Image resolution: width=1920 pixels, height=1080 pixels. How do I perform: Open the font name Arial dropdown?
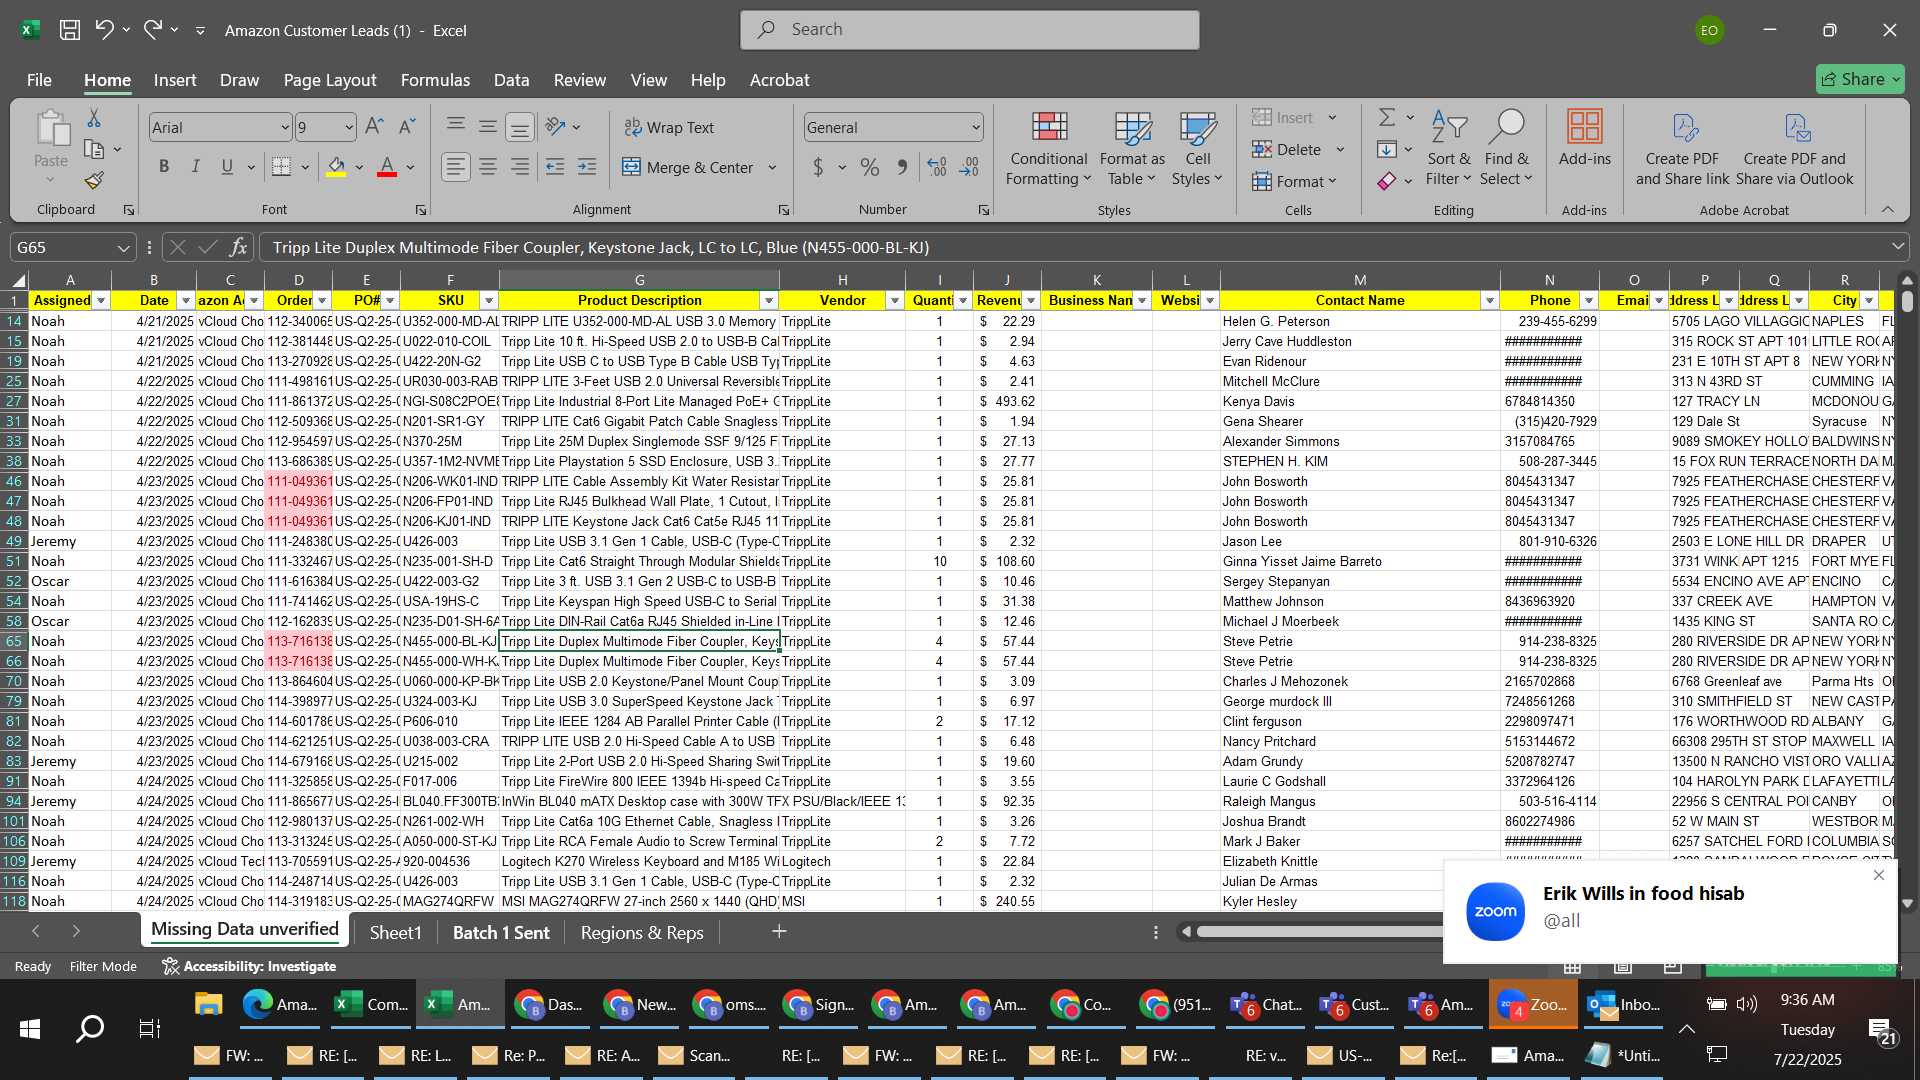coord(284,128)
